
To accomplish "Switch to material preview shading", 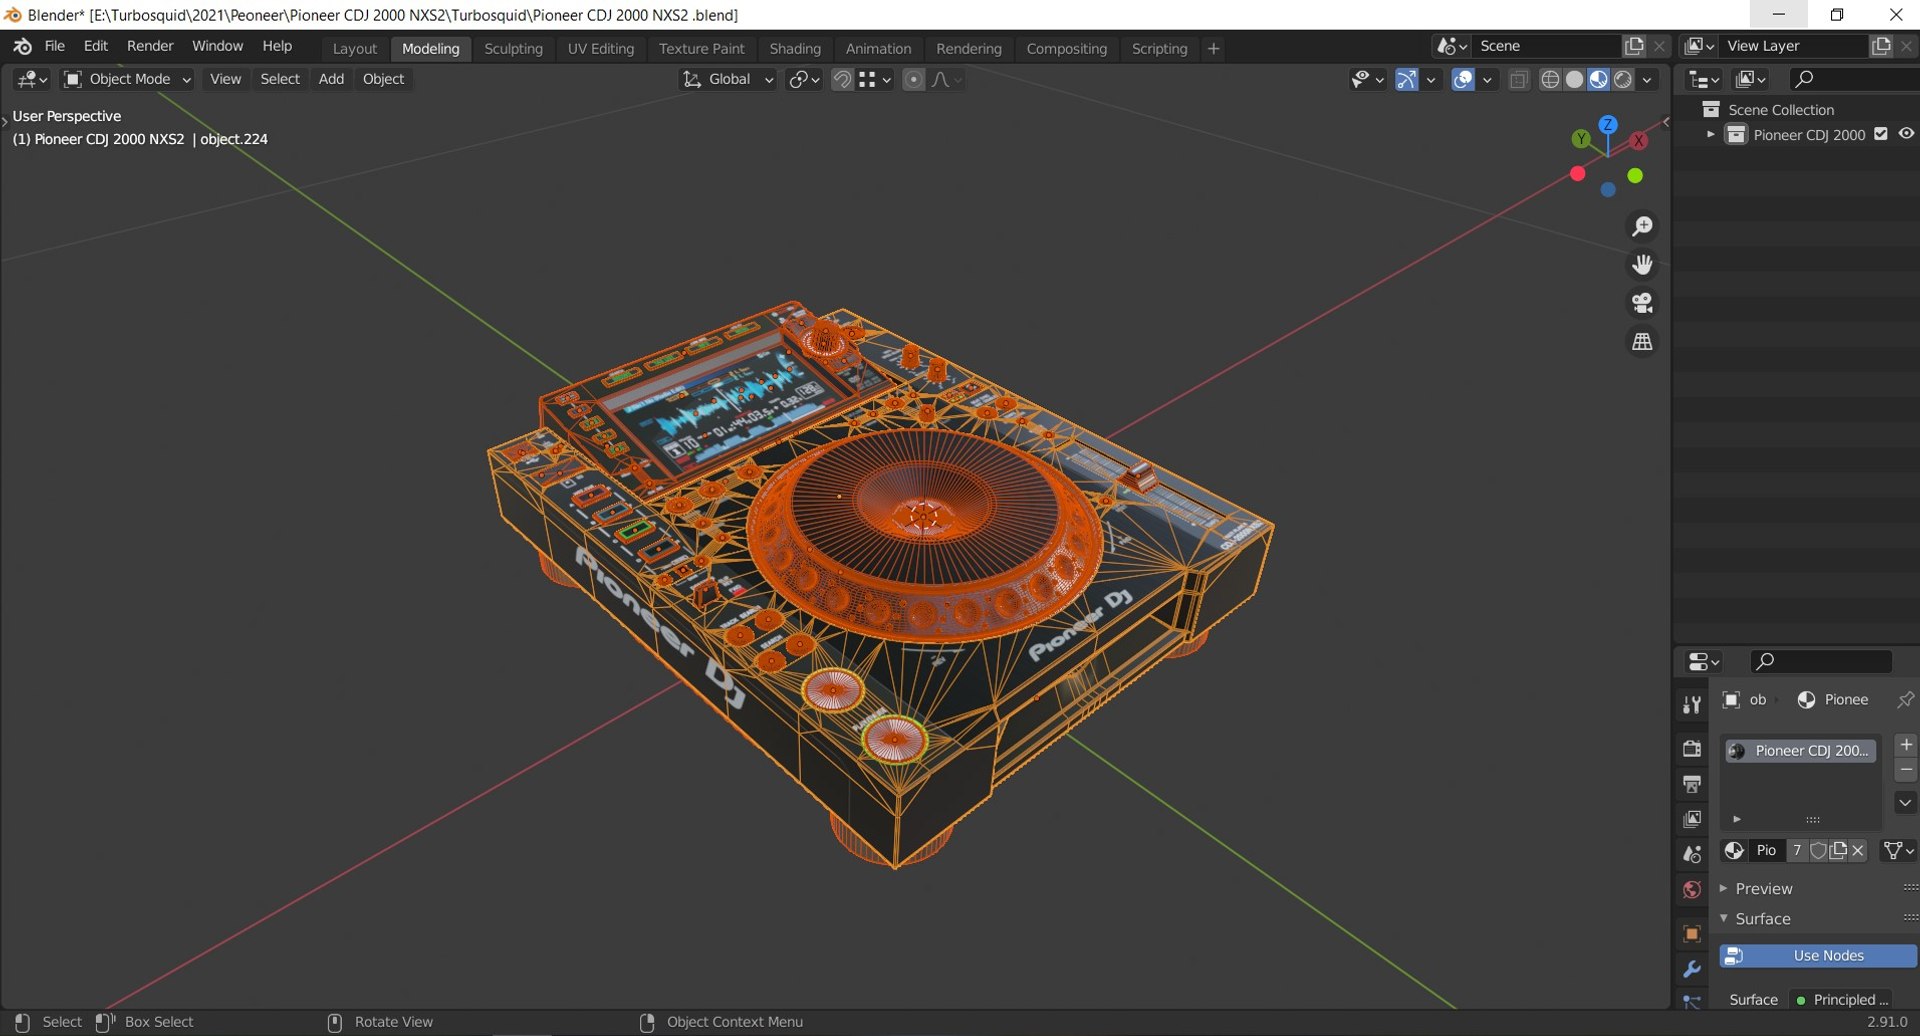I will click(1598, 79).
